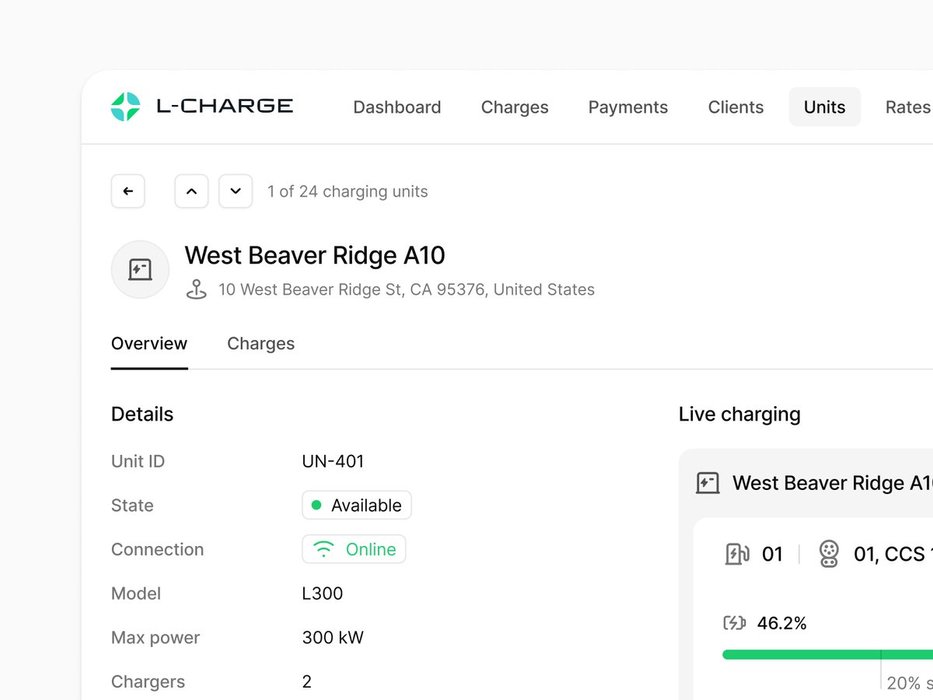Go to previous charging unit with up chevron
933x700 pixels.
point(191,191)
